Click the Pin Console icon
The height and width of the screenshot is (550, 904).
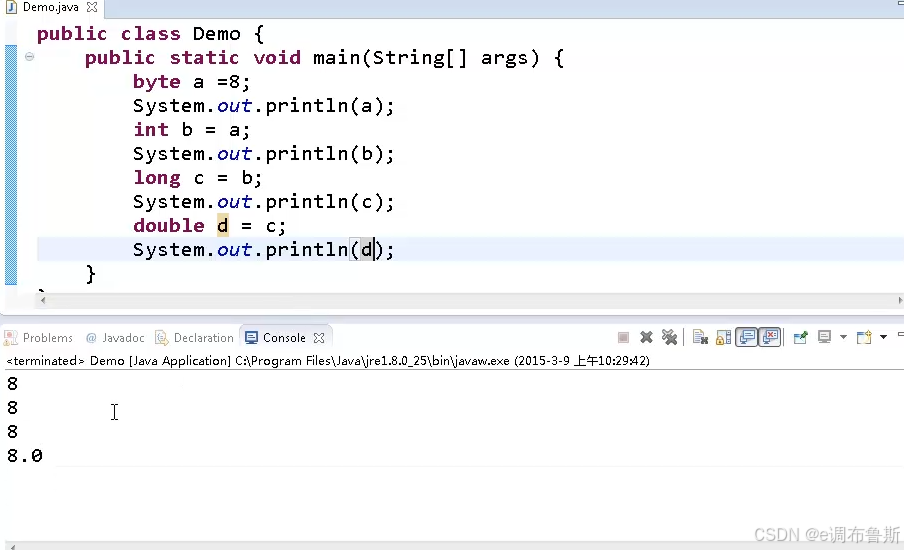[x=800, y=337]
